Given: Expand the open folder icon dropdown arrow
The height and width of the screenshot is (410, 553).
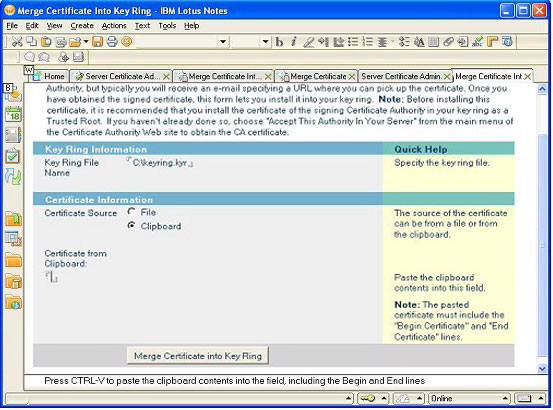Looking at the screenshot, I should tap(86, 42).
